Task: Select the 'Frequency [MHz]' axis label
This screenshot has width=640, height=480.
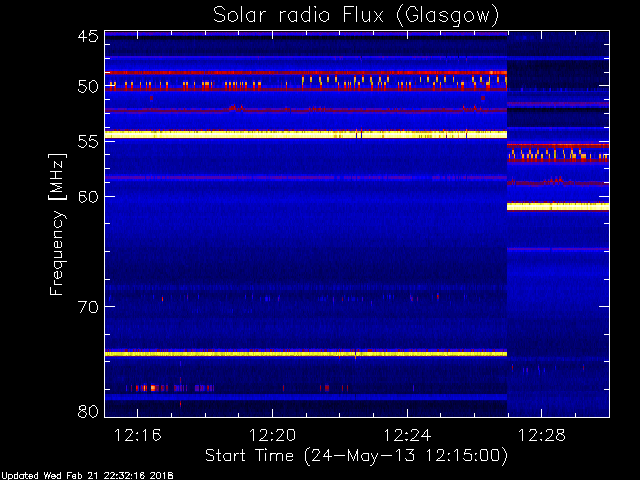Action: pos(57,224)
